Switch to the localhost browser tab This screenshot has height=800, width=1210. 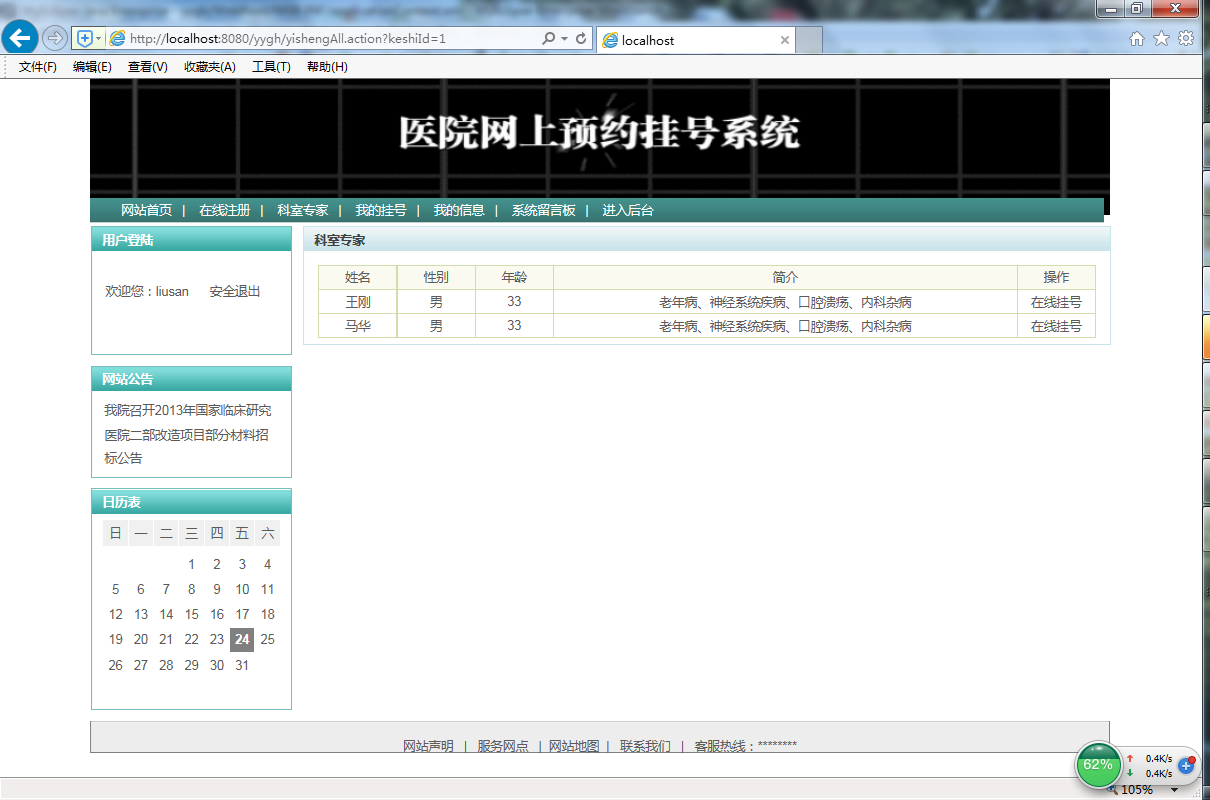coord(660,41)
